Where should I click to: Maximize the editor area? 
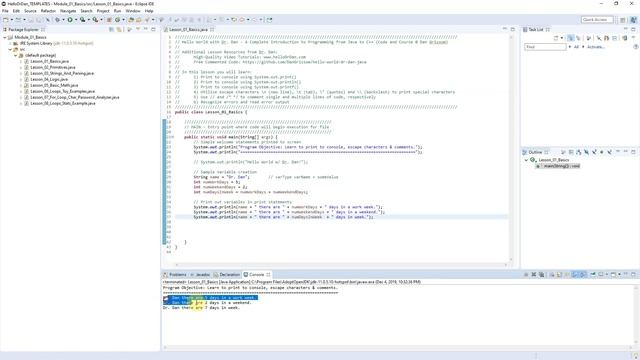coord(513,29)
